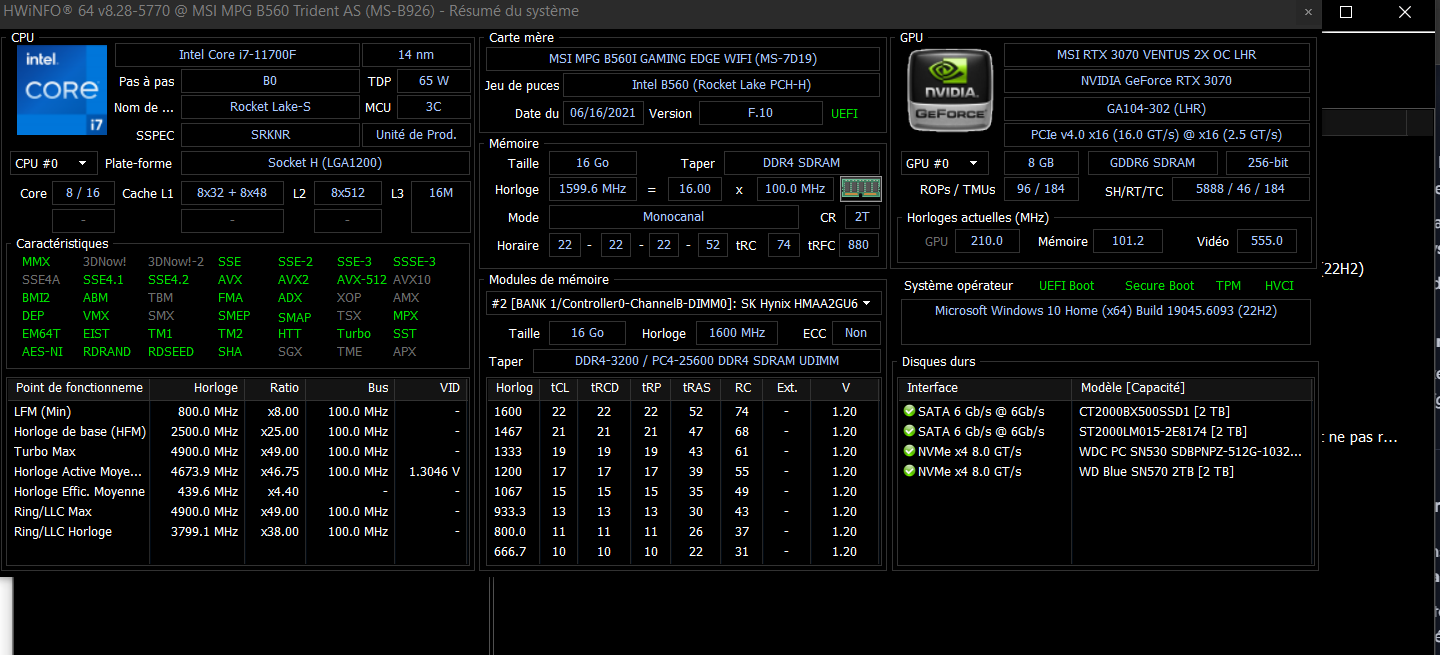The height and width of the screenshot is (655, 1440).
Task: Select the Horloge Effic. Moyenne row
Action: pyautogui.click(x=237, y=492)
